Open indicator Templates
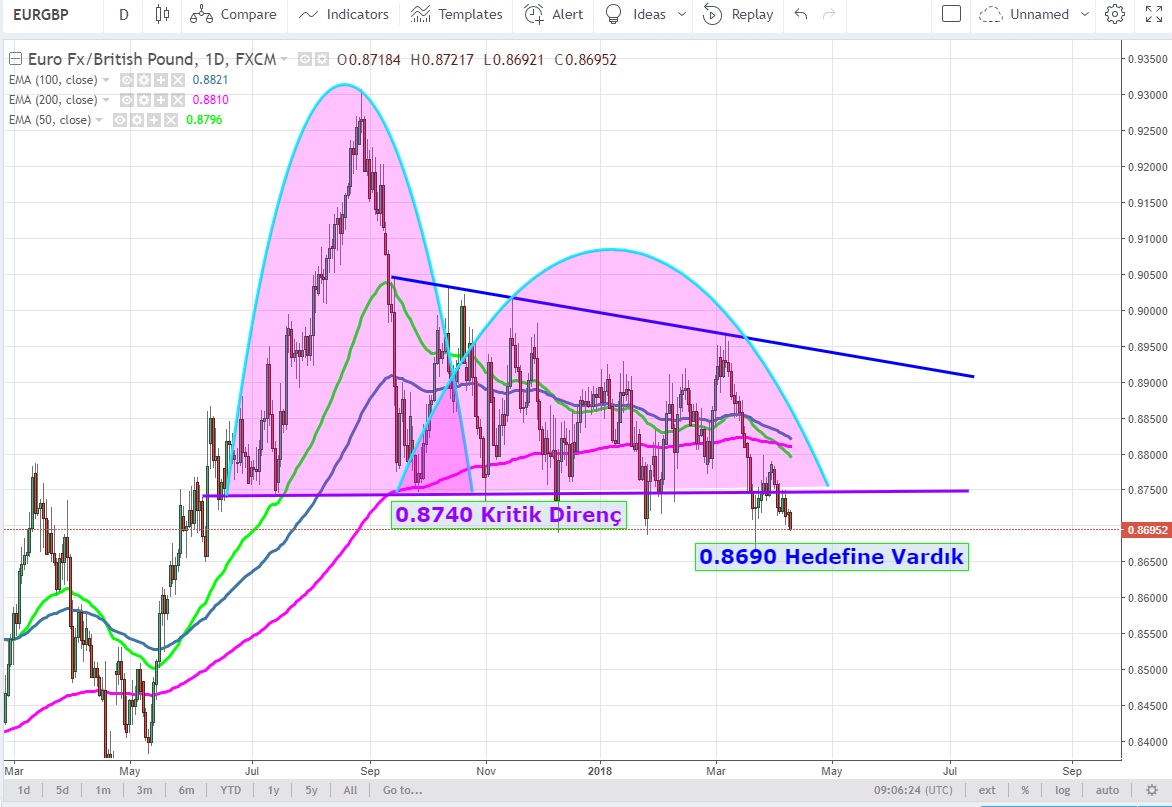 456,14
